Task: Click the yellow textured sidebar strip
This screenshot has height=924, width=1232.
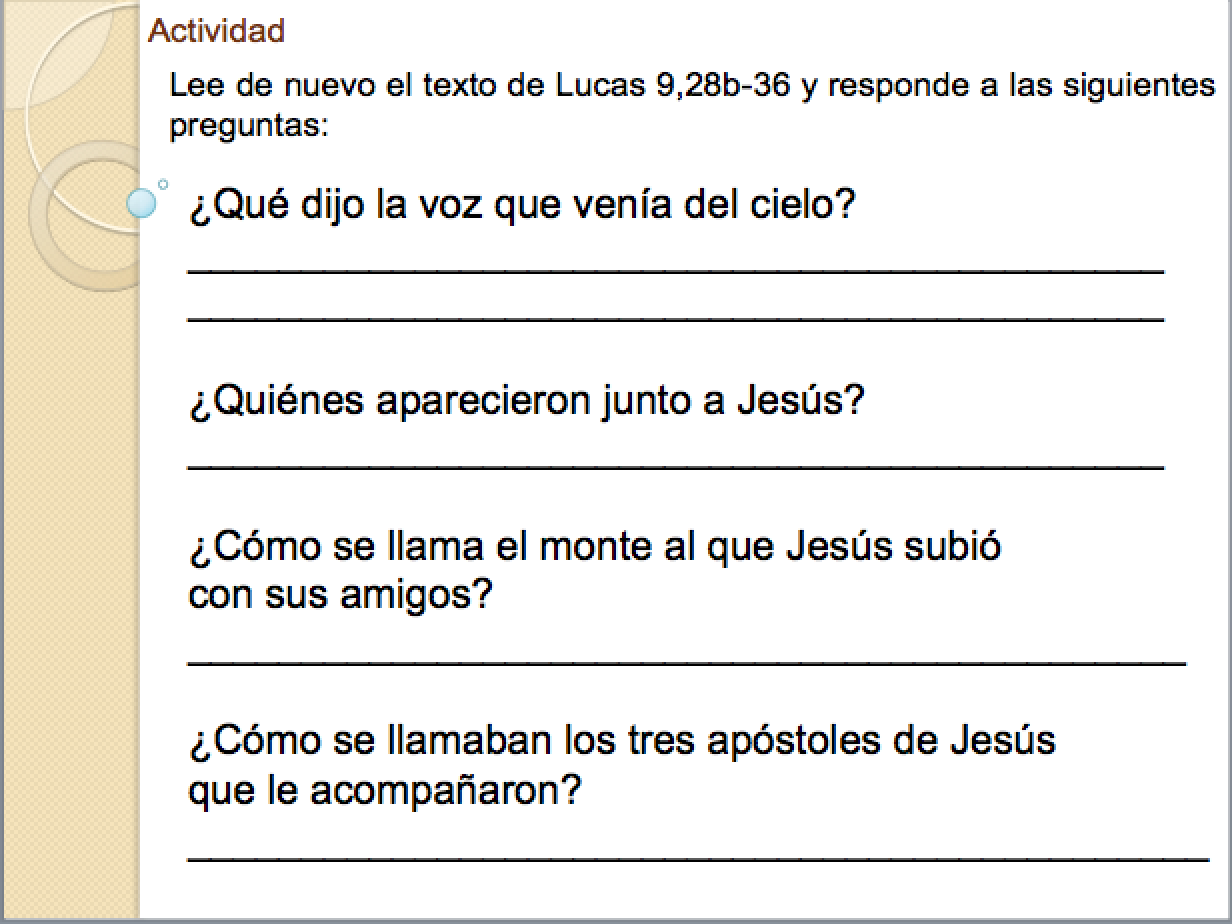Action: [70, 600]
